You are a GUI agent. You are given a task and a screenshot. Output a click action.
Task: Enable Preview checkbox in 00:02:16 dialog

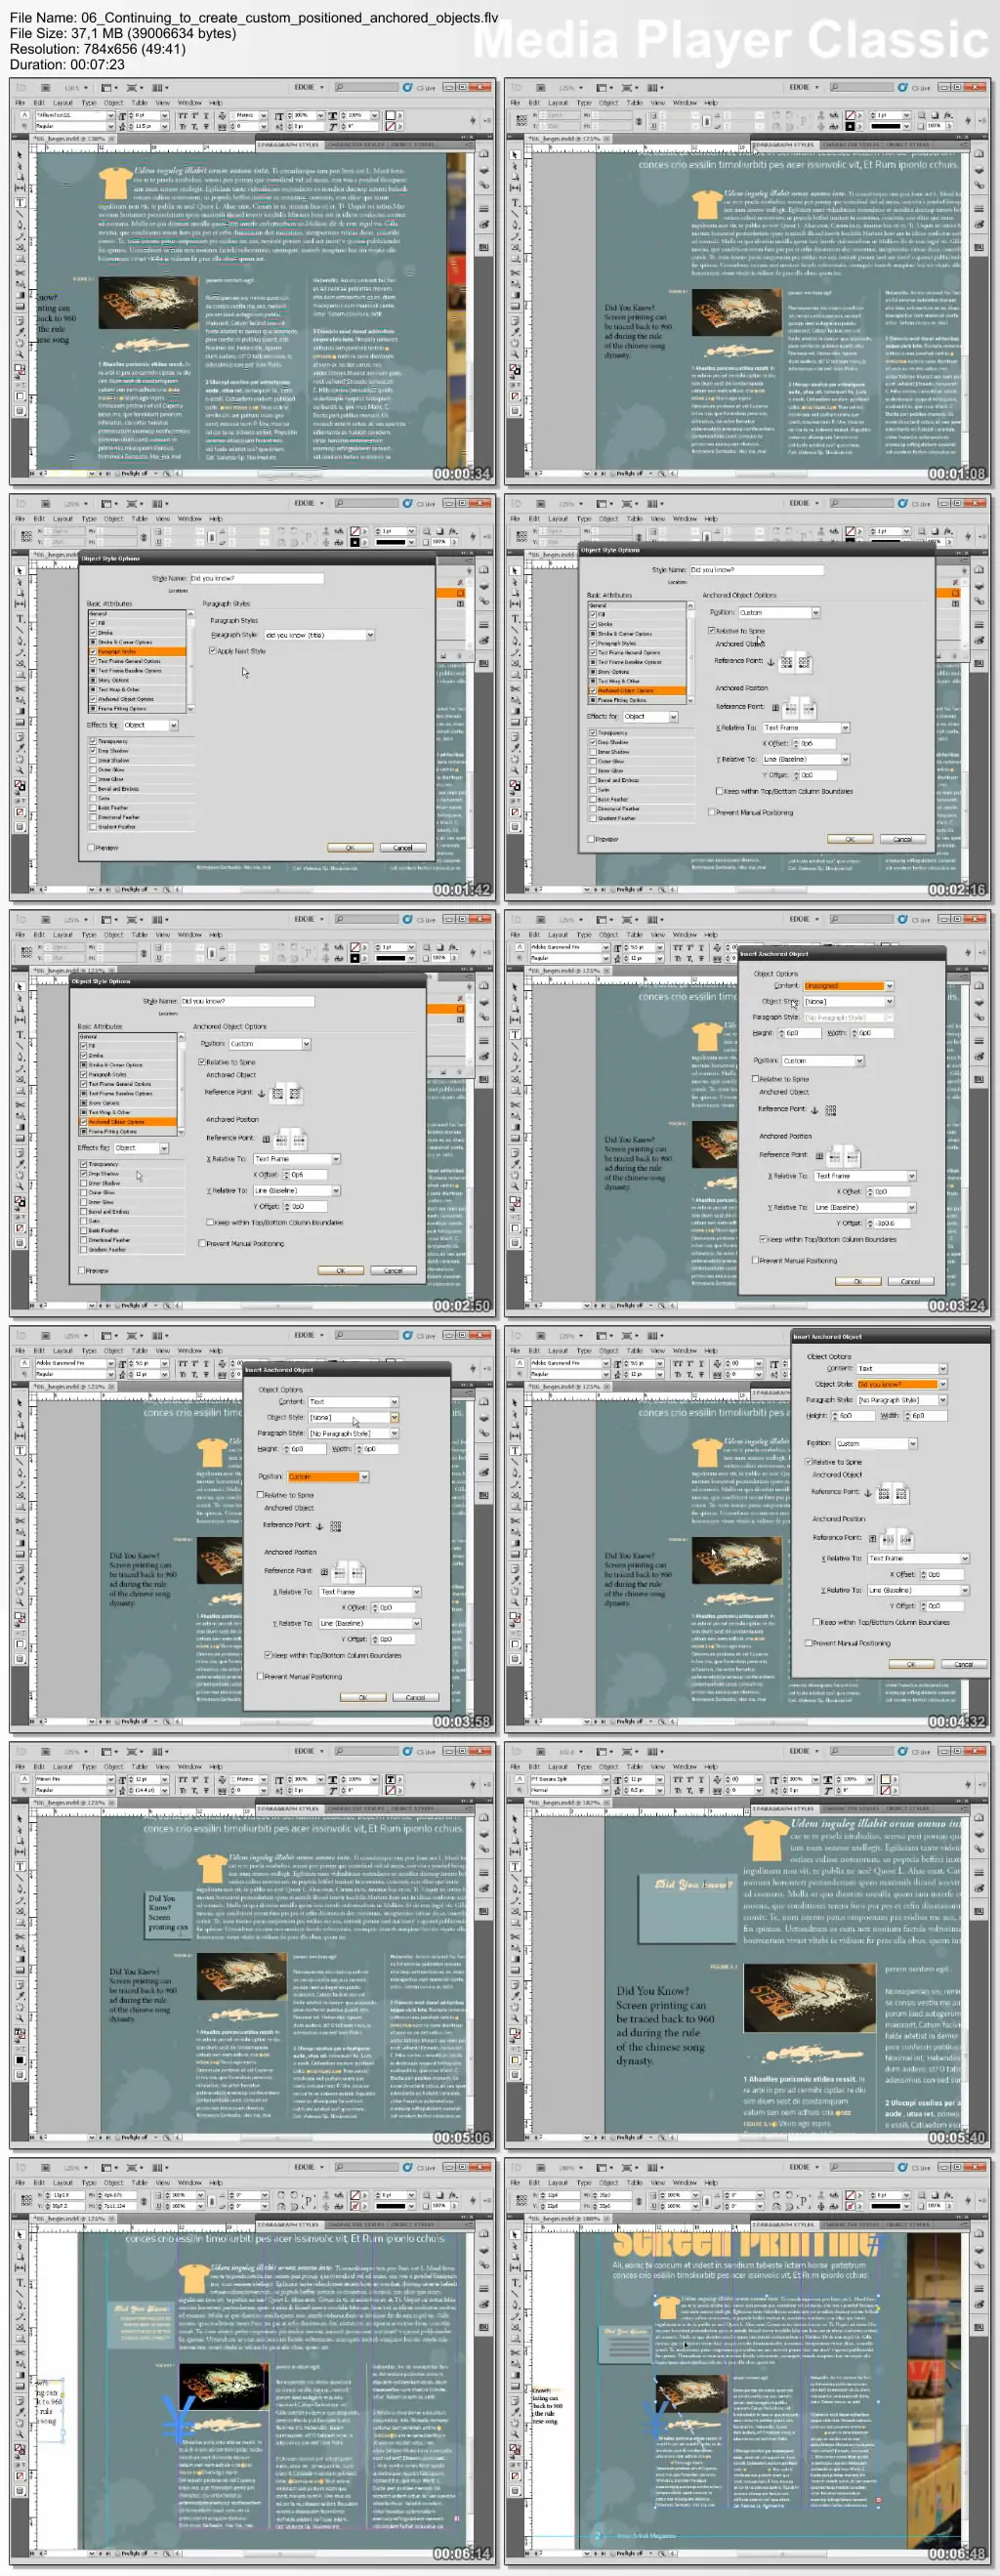click(591, 839)
